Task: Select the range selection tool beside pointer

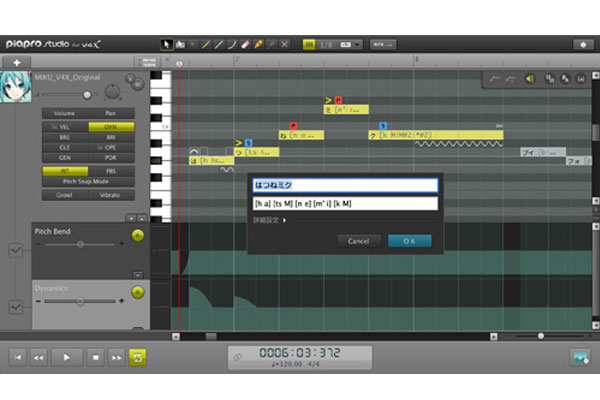Action: (180, 44)
